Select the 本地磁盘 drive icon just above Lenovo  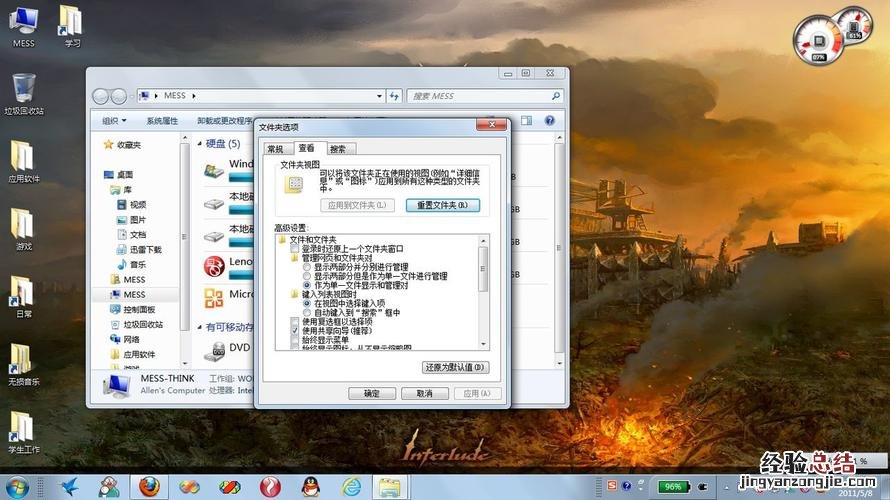tap(214, 236)
